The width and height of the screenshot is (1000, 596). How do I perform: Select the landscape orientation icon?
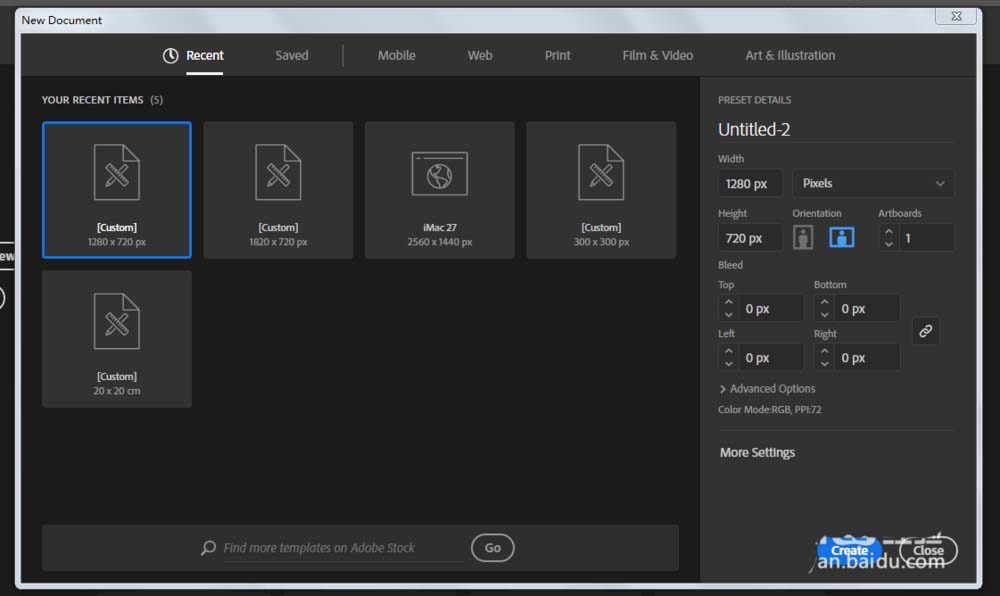coord(841,238)
